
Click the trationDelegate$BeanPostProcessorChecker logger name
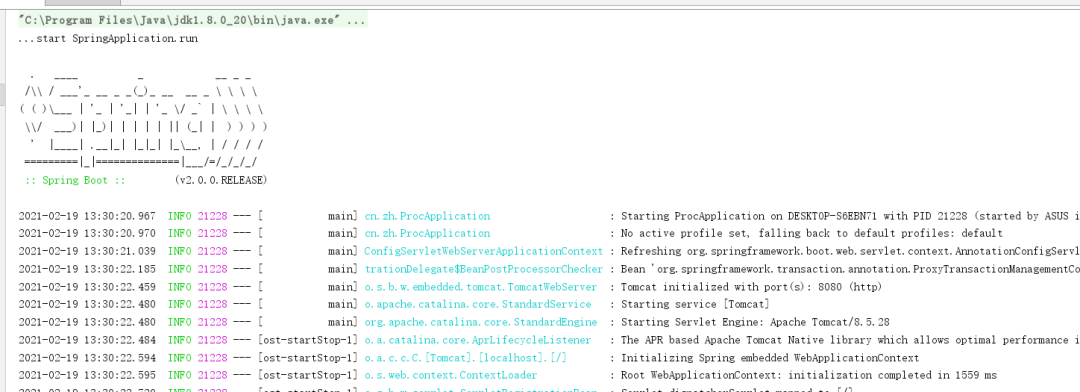[484, 269]
